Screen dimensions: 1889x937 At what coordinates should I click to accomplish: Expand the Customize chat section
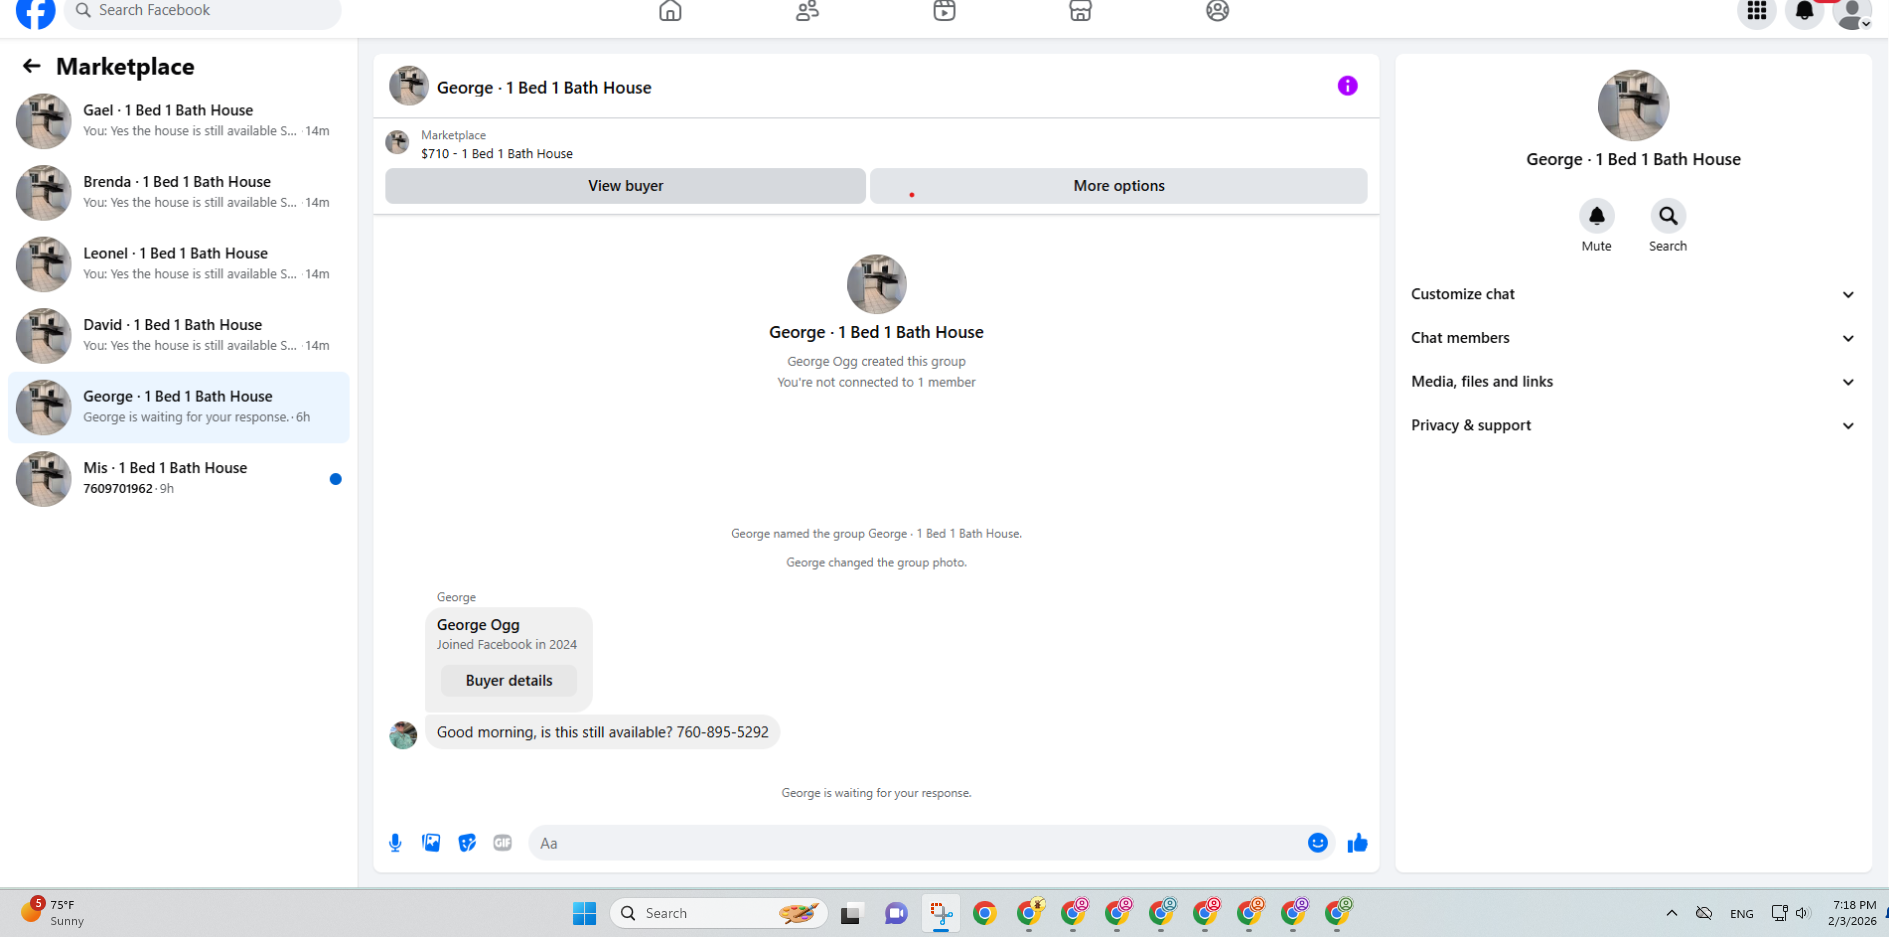tap(1633, 294)
